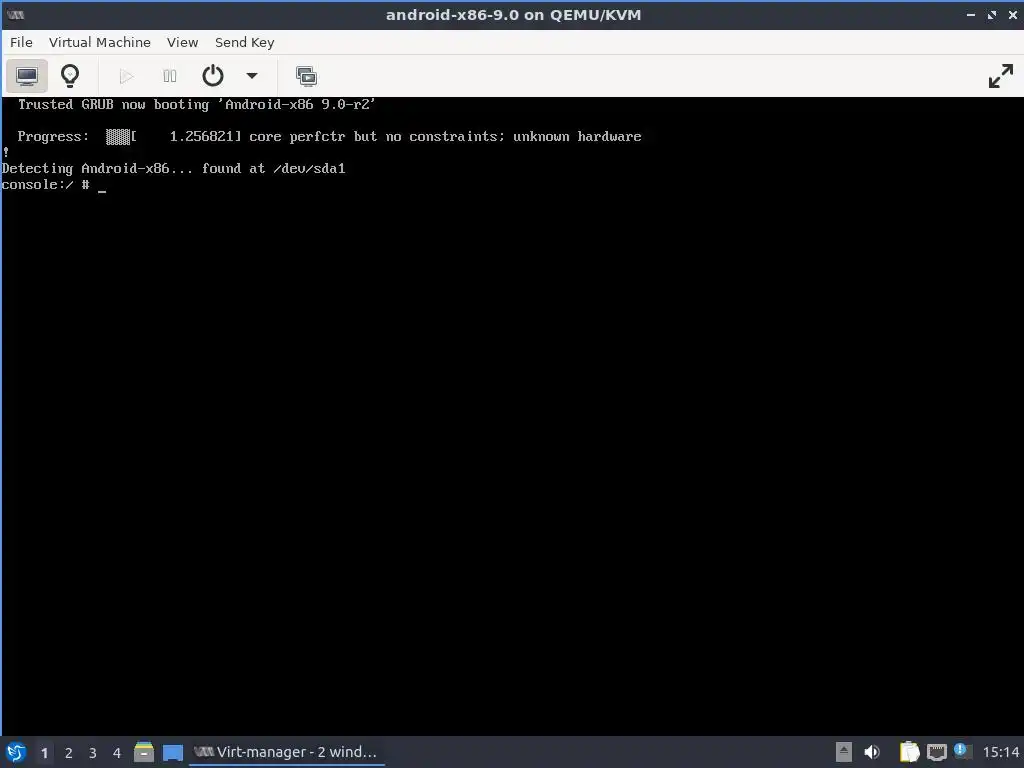Switch to fullscreen view icon
The height and width of the screenshot is (768, 1024).
1000,76
